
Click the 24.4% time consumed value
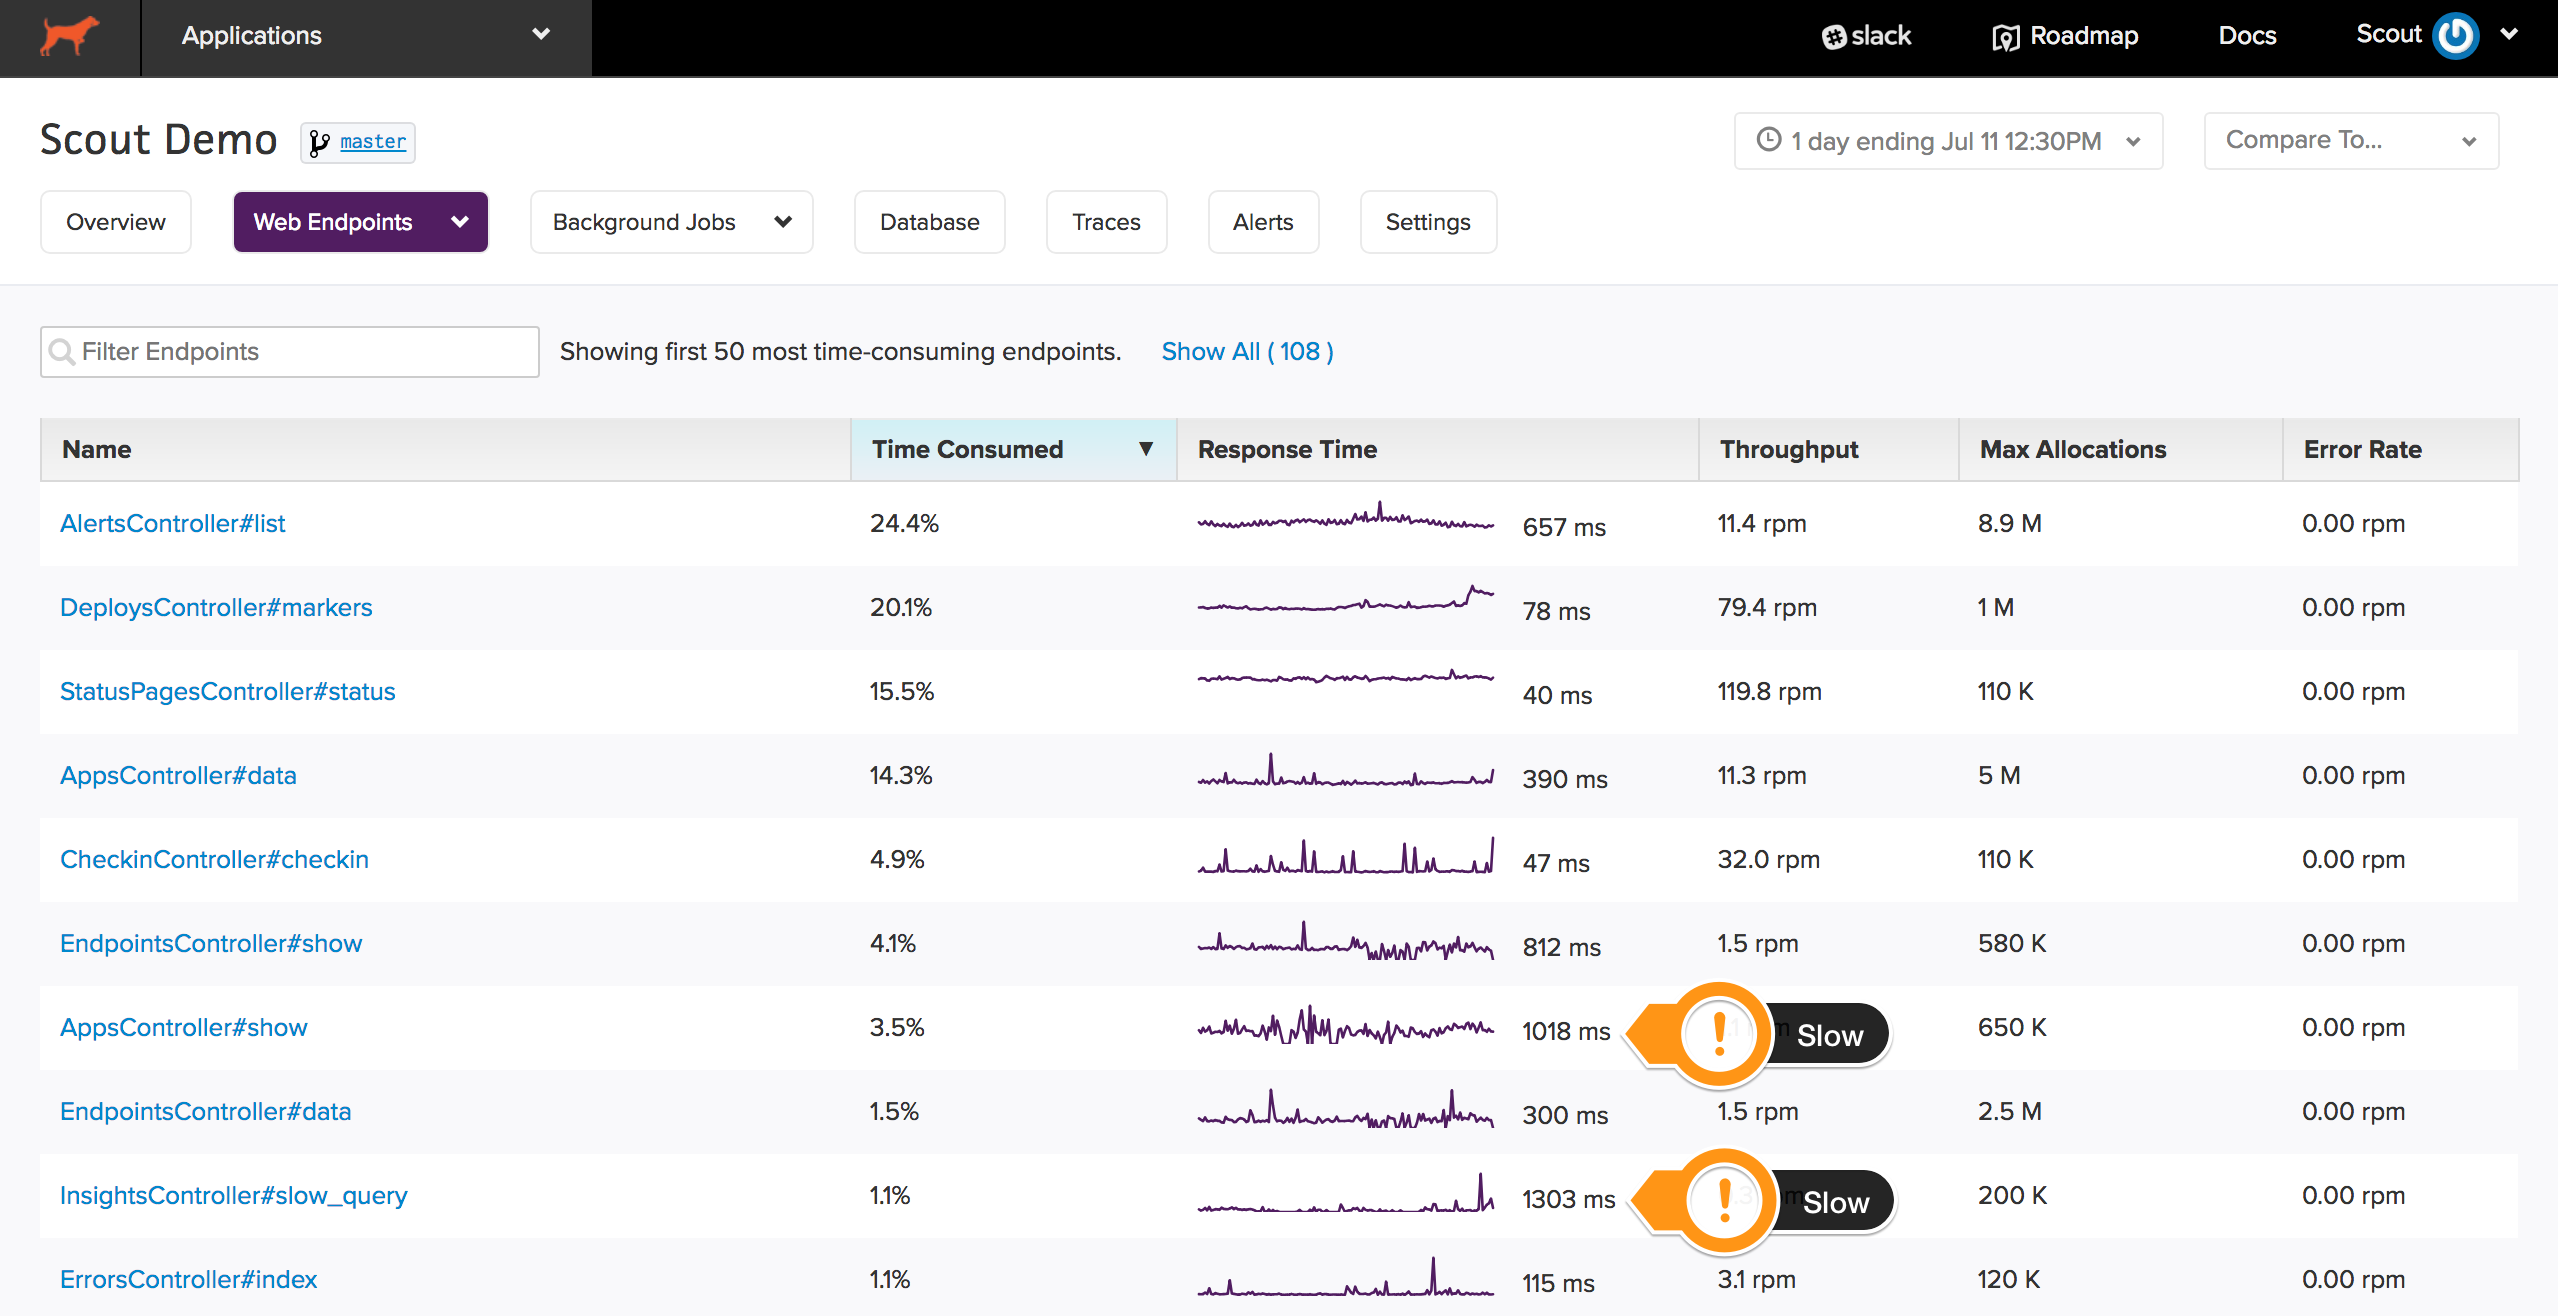tap(904, 524)
